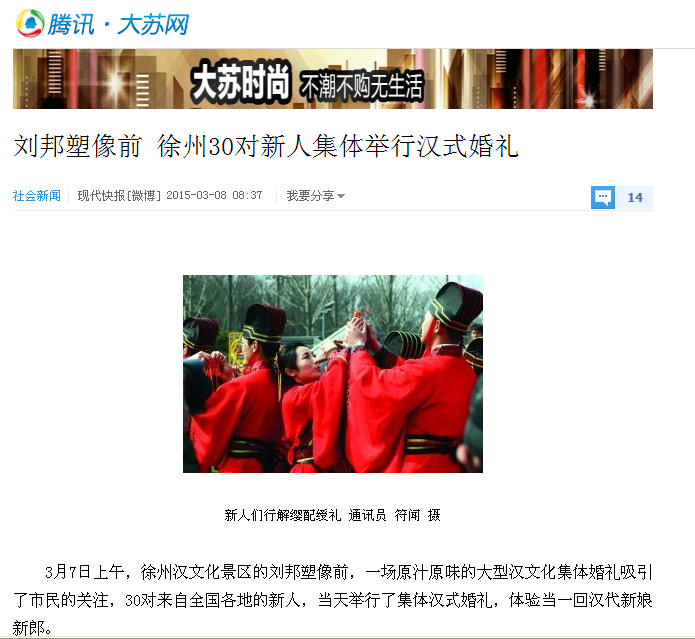Open the 大苏时尚 banner advertisement
This screenshot has width=695, height=639.
coord(333,79)
